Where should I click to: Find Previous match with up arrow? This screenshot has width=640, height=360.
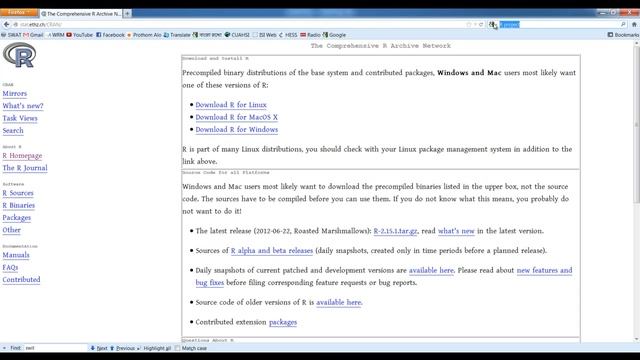point(122,348)
